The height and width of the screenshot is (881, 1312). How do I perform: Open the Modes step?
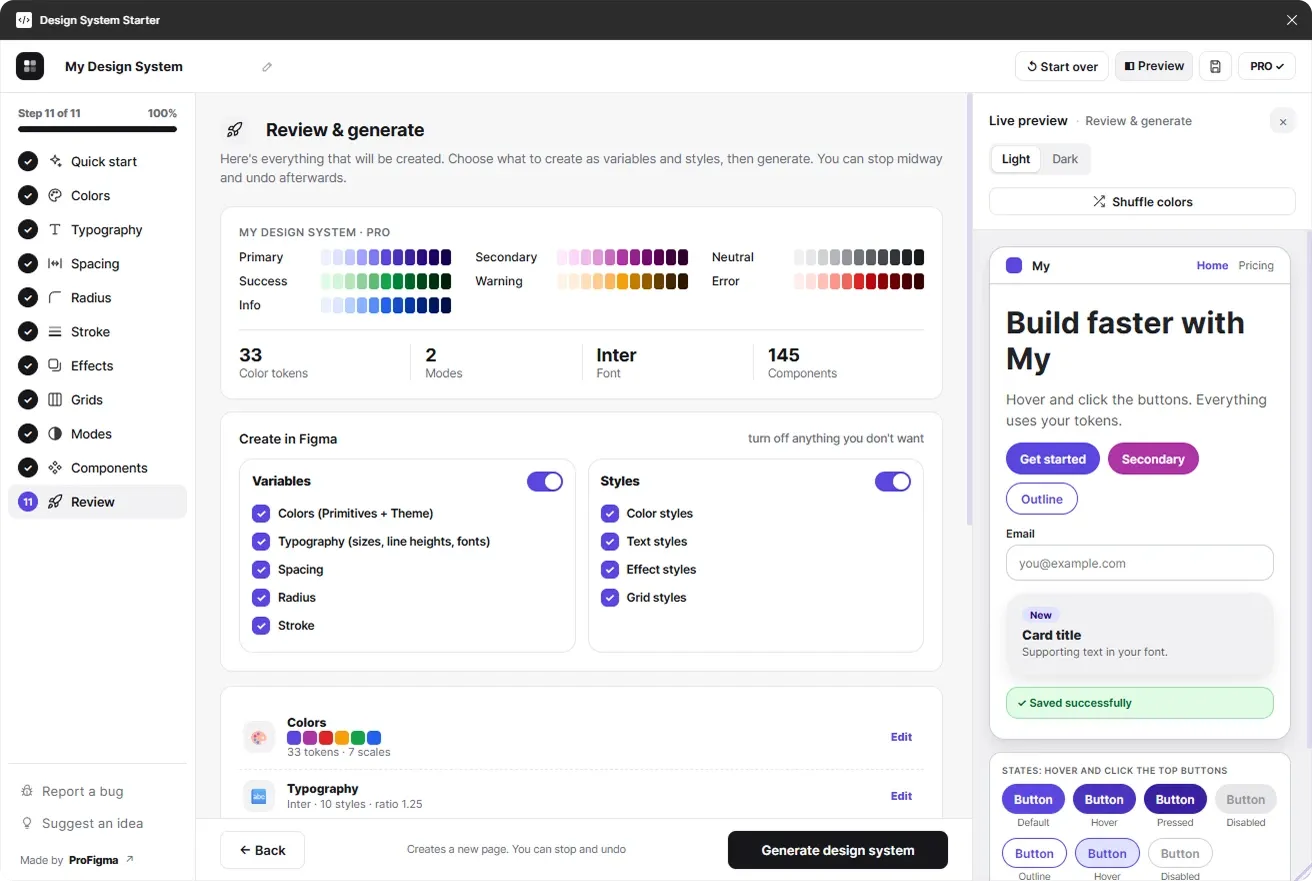[97, 433]
